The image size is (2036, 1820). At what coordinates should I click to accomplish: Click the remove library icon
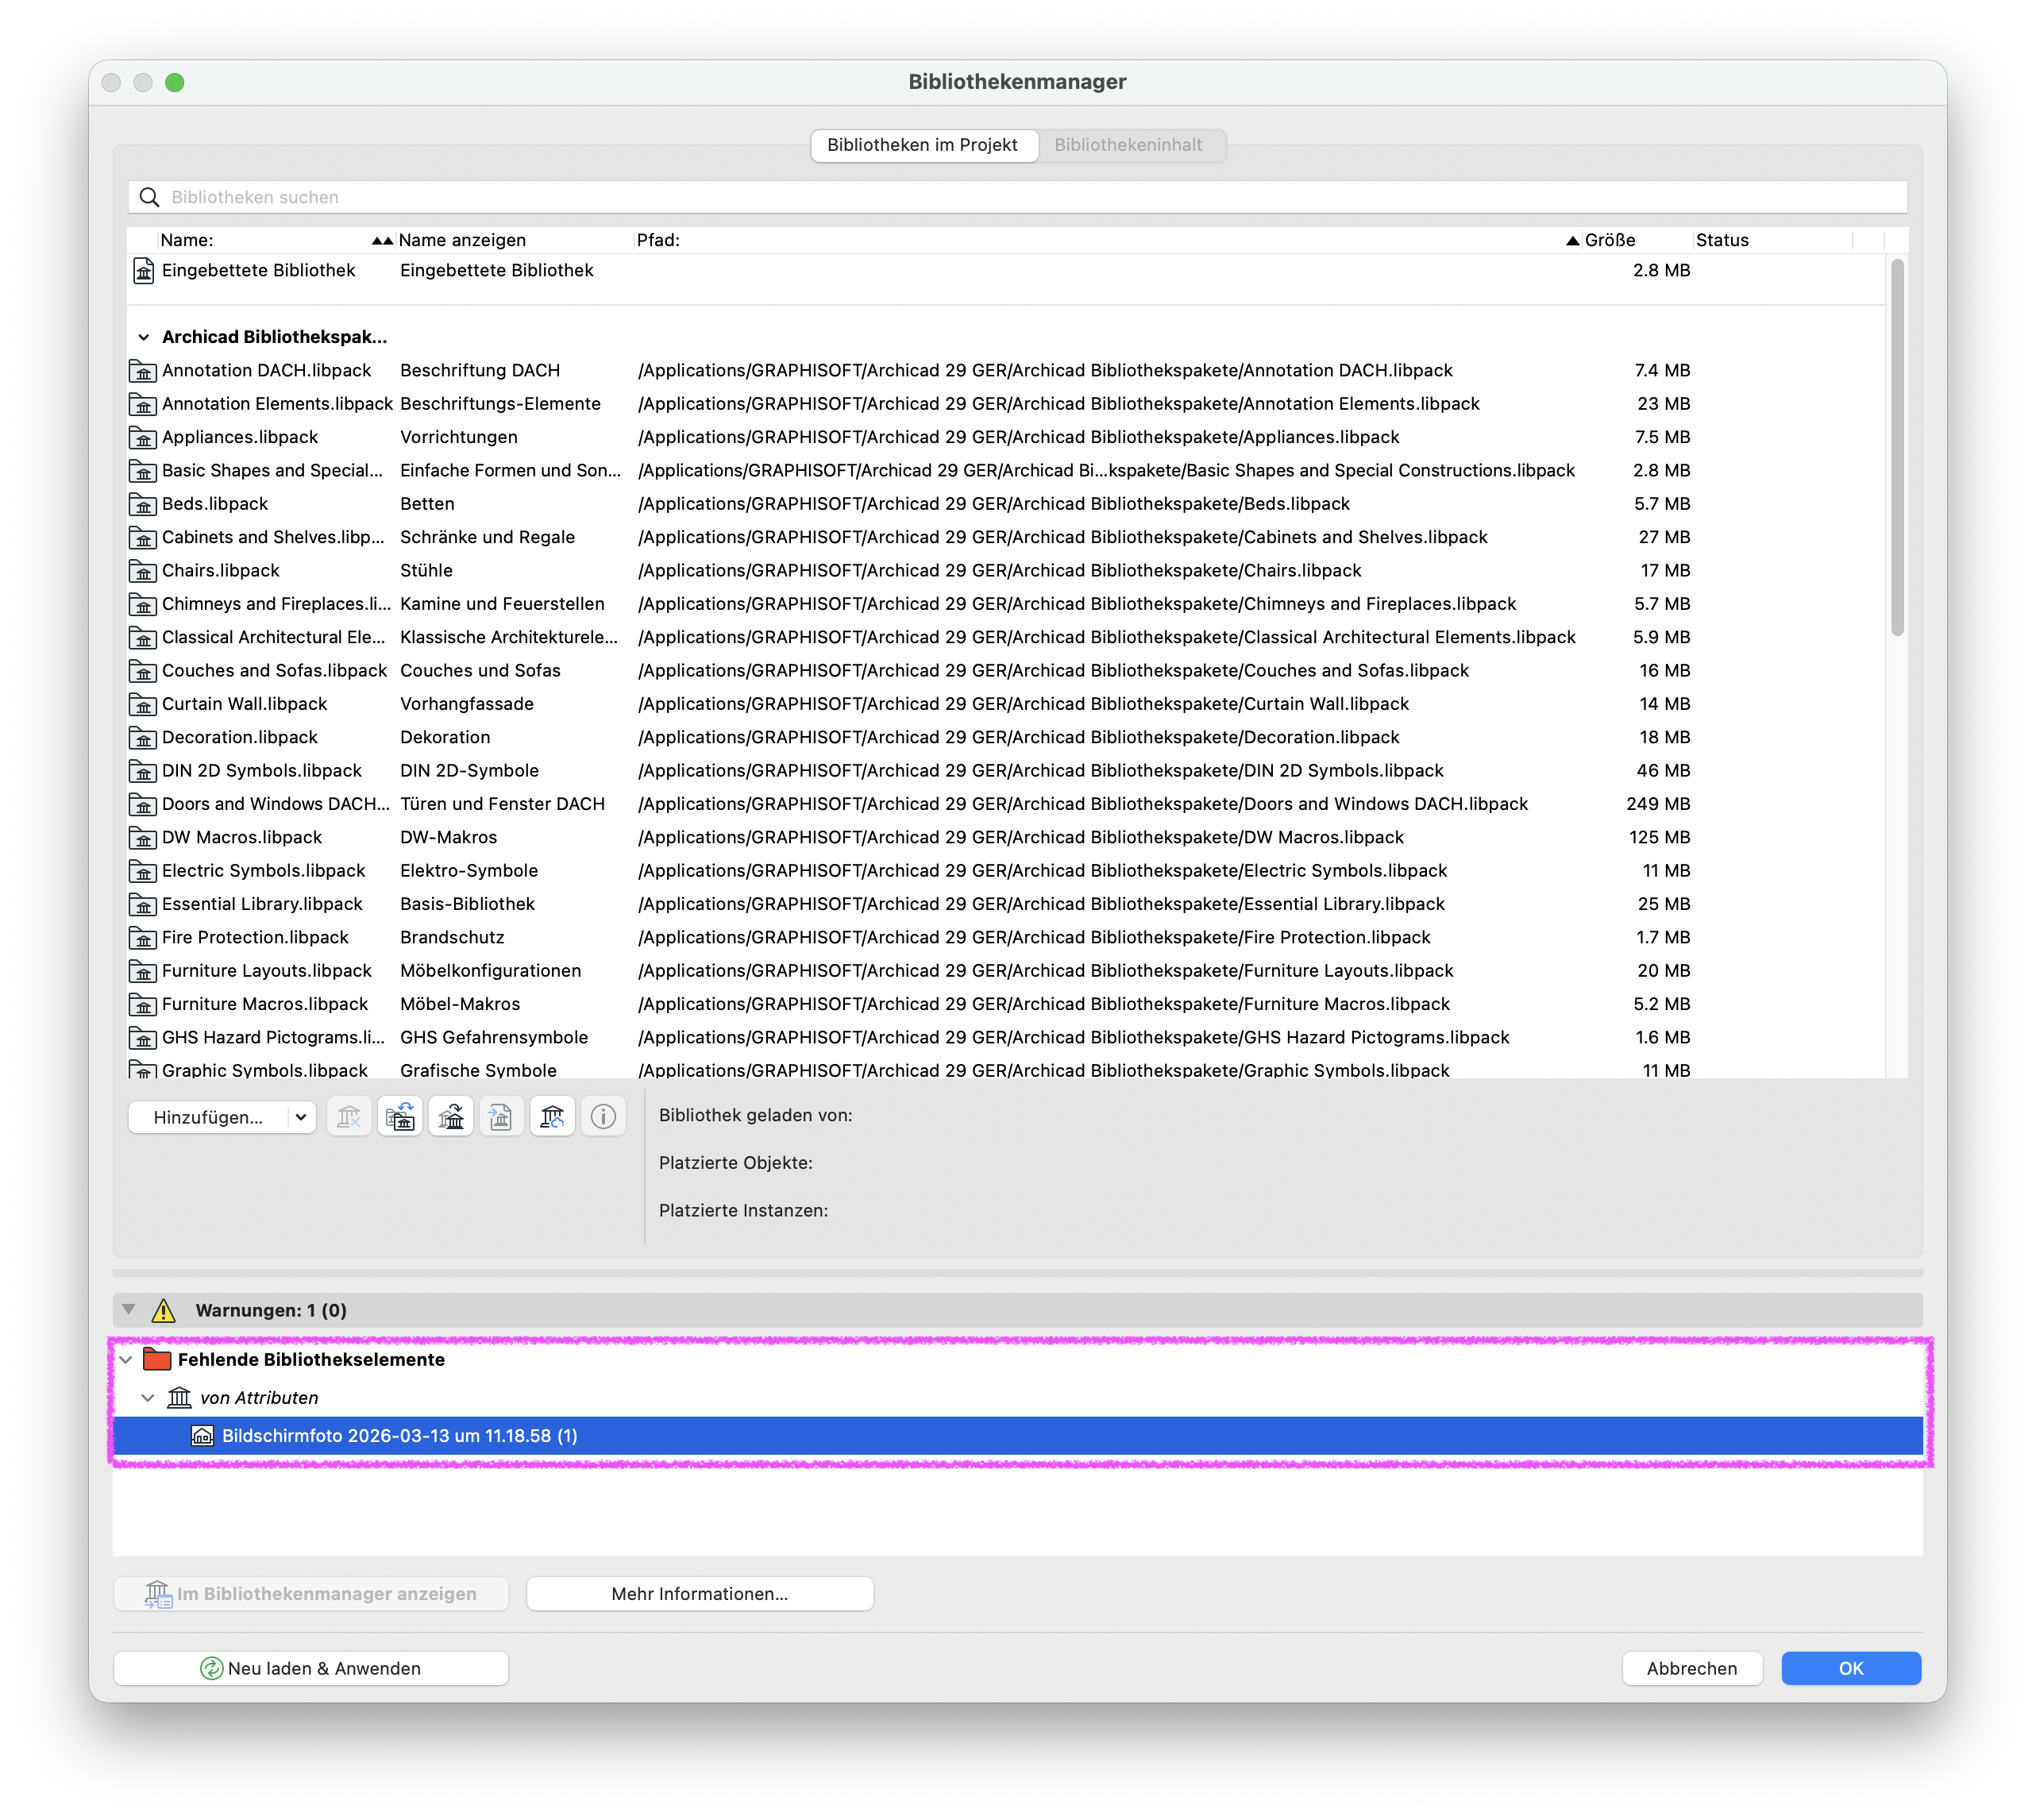(349, 1116)
